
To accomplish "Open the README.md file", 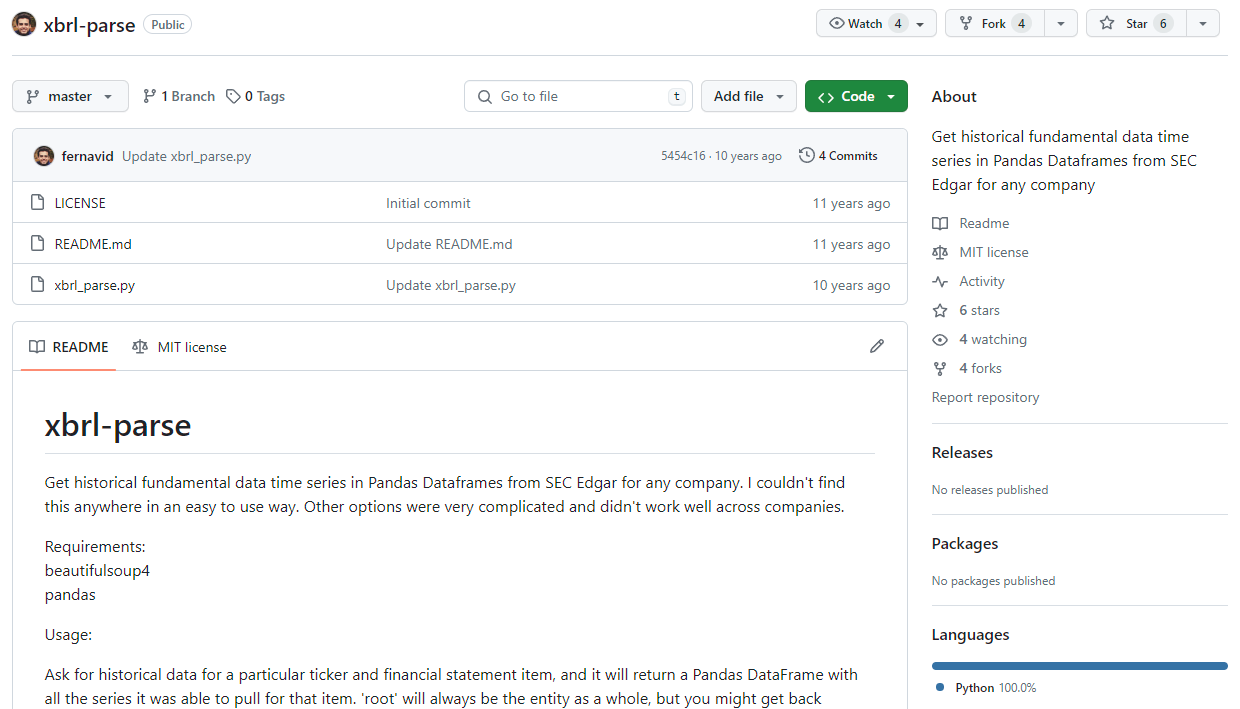I will [x=93, y=244].
